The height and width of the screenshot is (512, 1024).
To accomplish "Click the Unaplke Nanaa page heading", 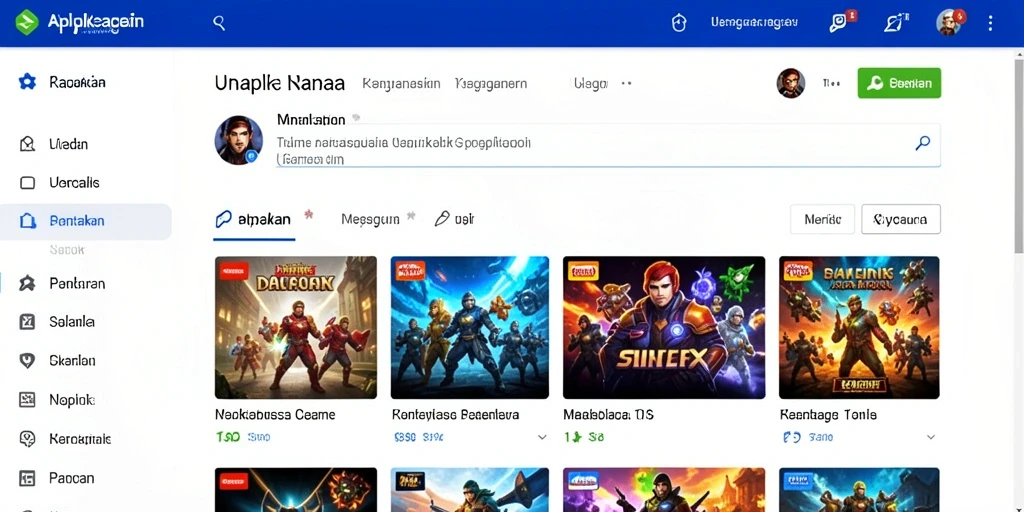I will (280, 84).
